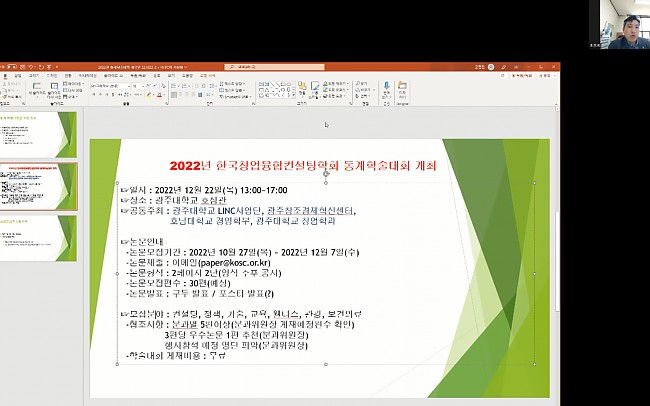Screen dimensions: 650x406
Task: Open the Animations ribbon tab
Action: click(x=88, y=76)
